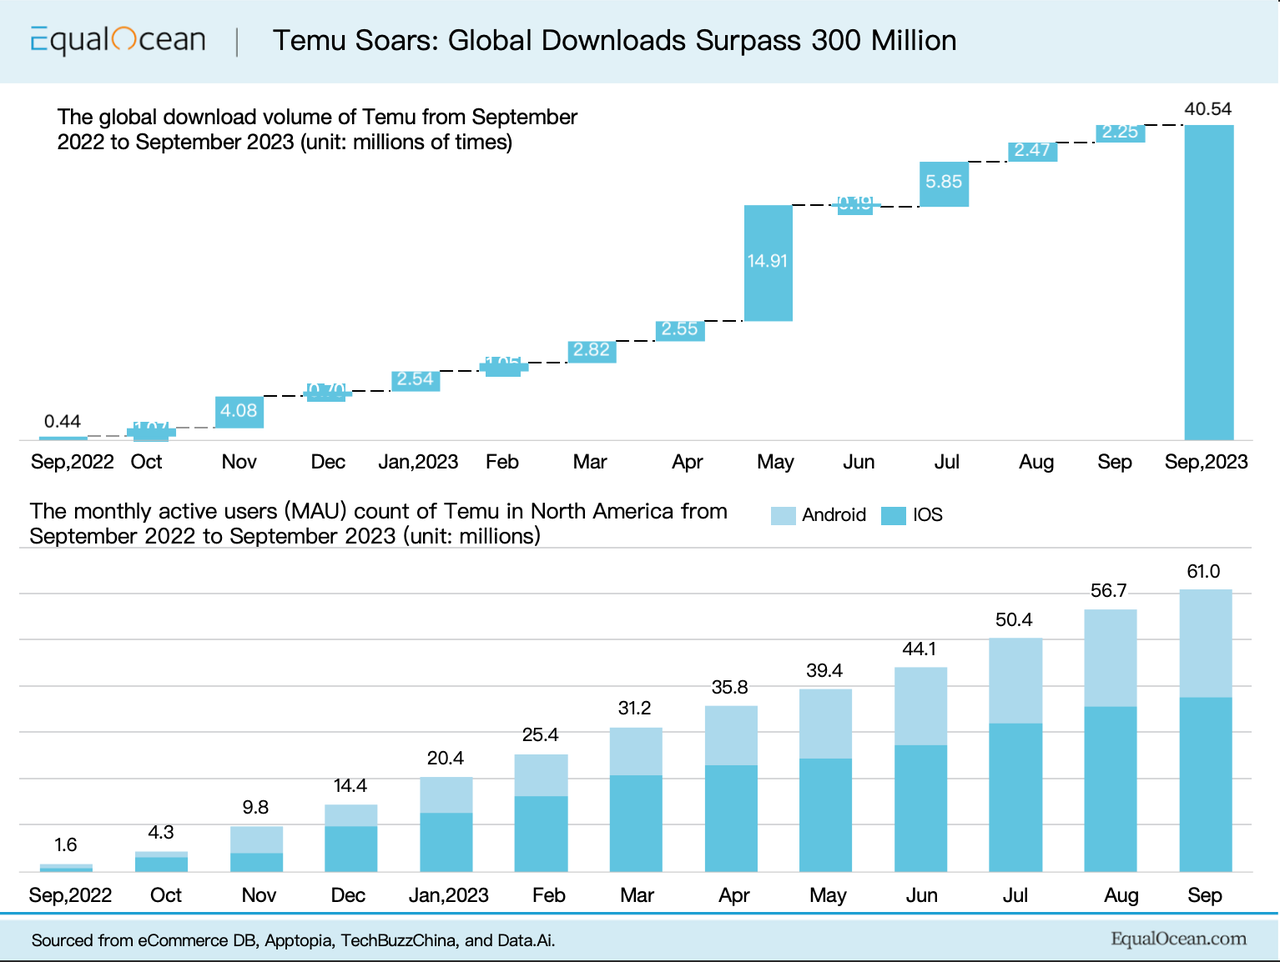Click the 25.4 MAU value label
Image resolution: width=1280 pixels, height=962 pixels.
coord(540,735)
